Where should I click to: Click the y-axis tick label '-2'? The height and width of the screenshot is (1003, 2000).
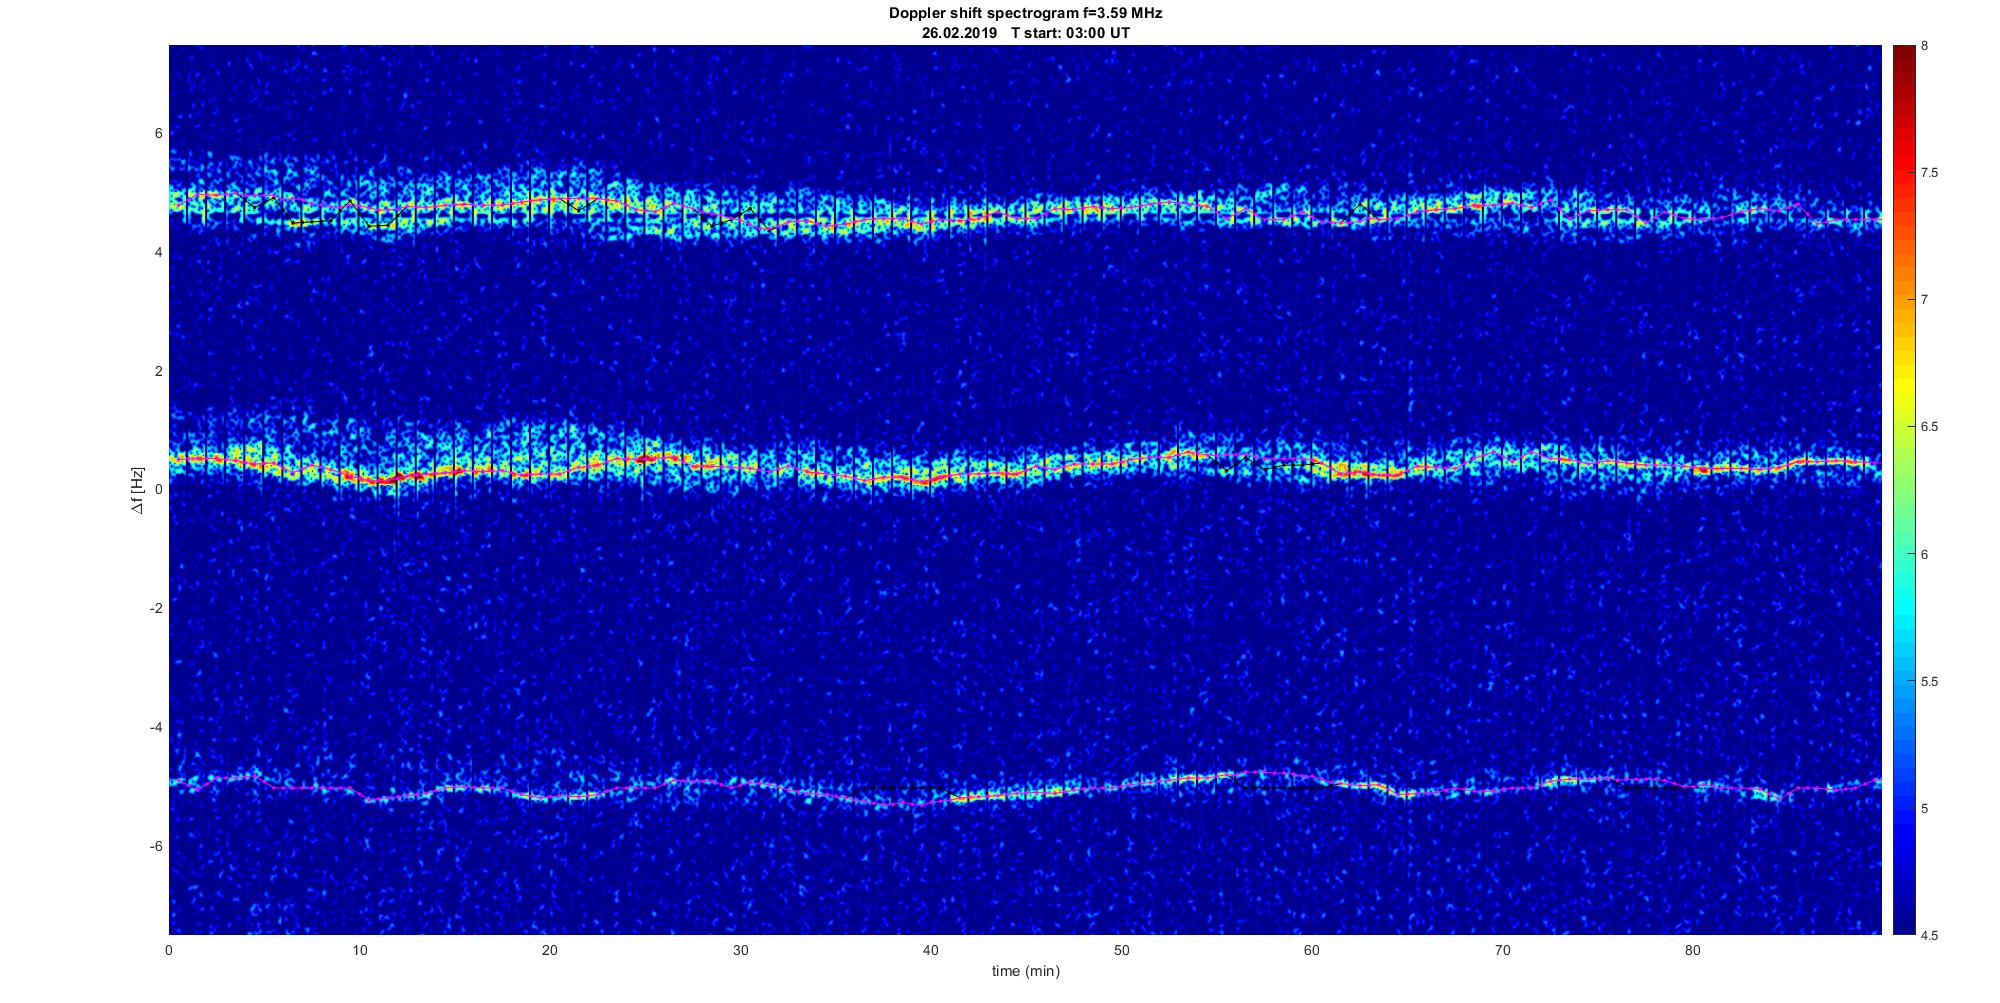[x=156, y=609]
